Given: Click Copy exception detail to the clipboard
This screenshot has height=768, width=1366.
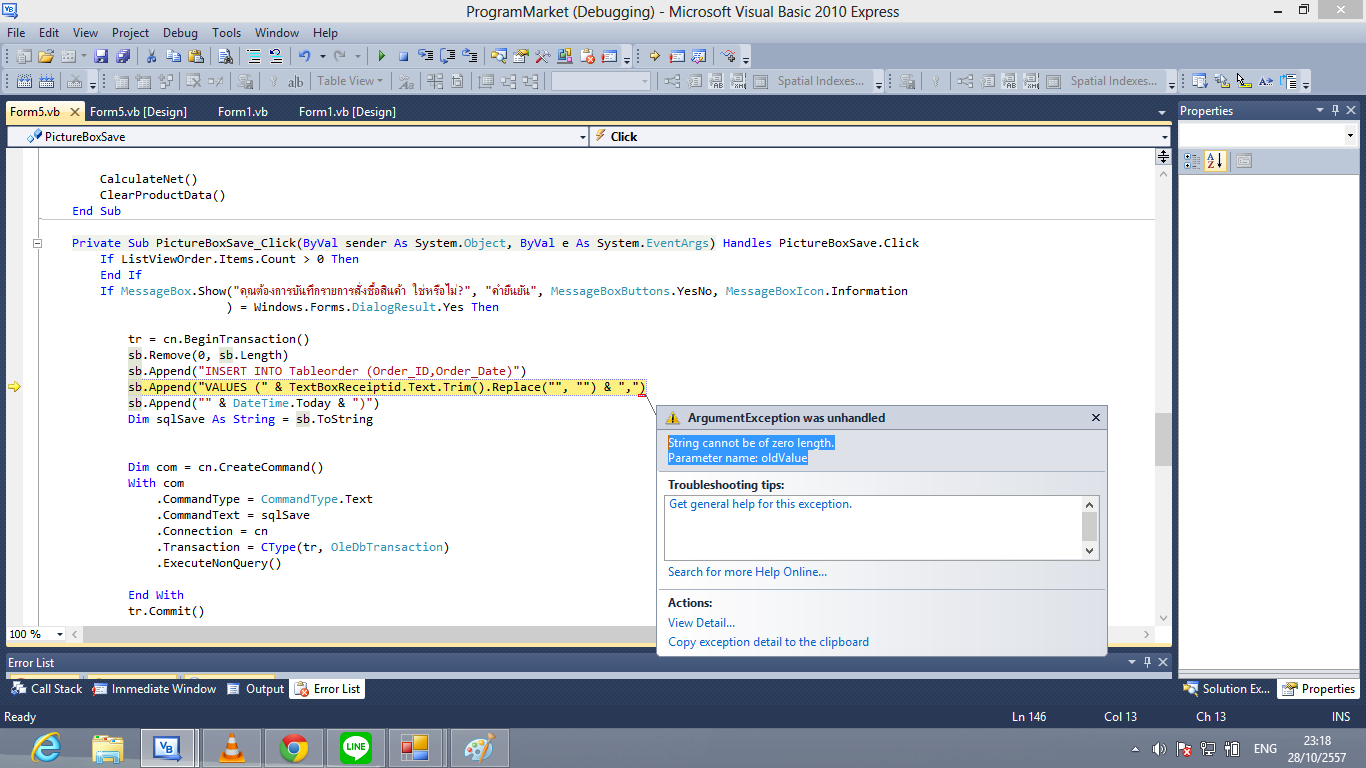Looking at the screenshot, I should (x=768, y=642).
